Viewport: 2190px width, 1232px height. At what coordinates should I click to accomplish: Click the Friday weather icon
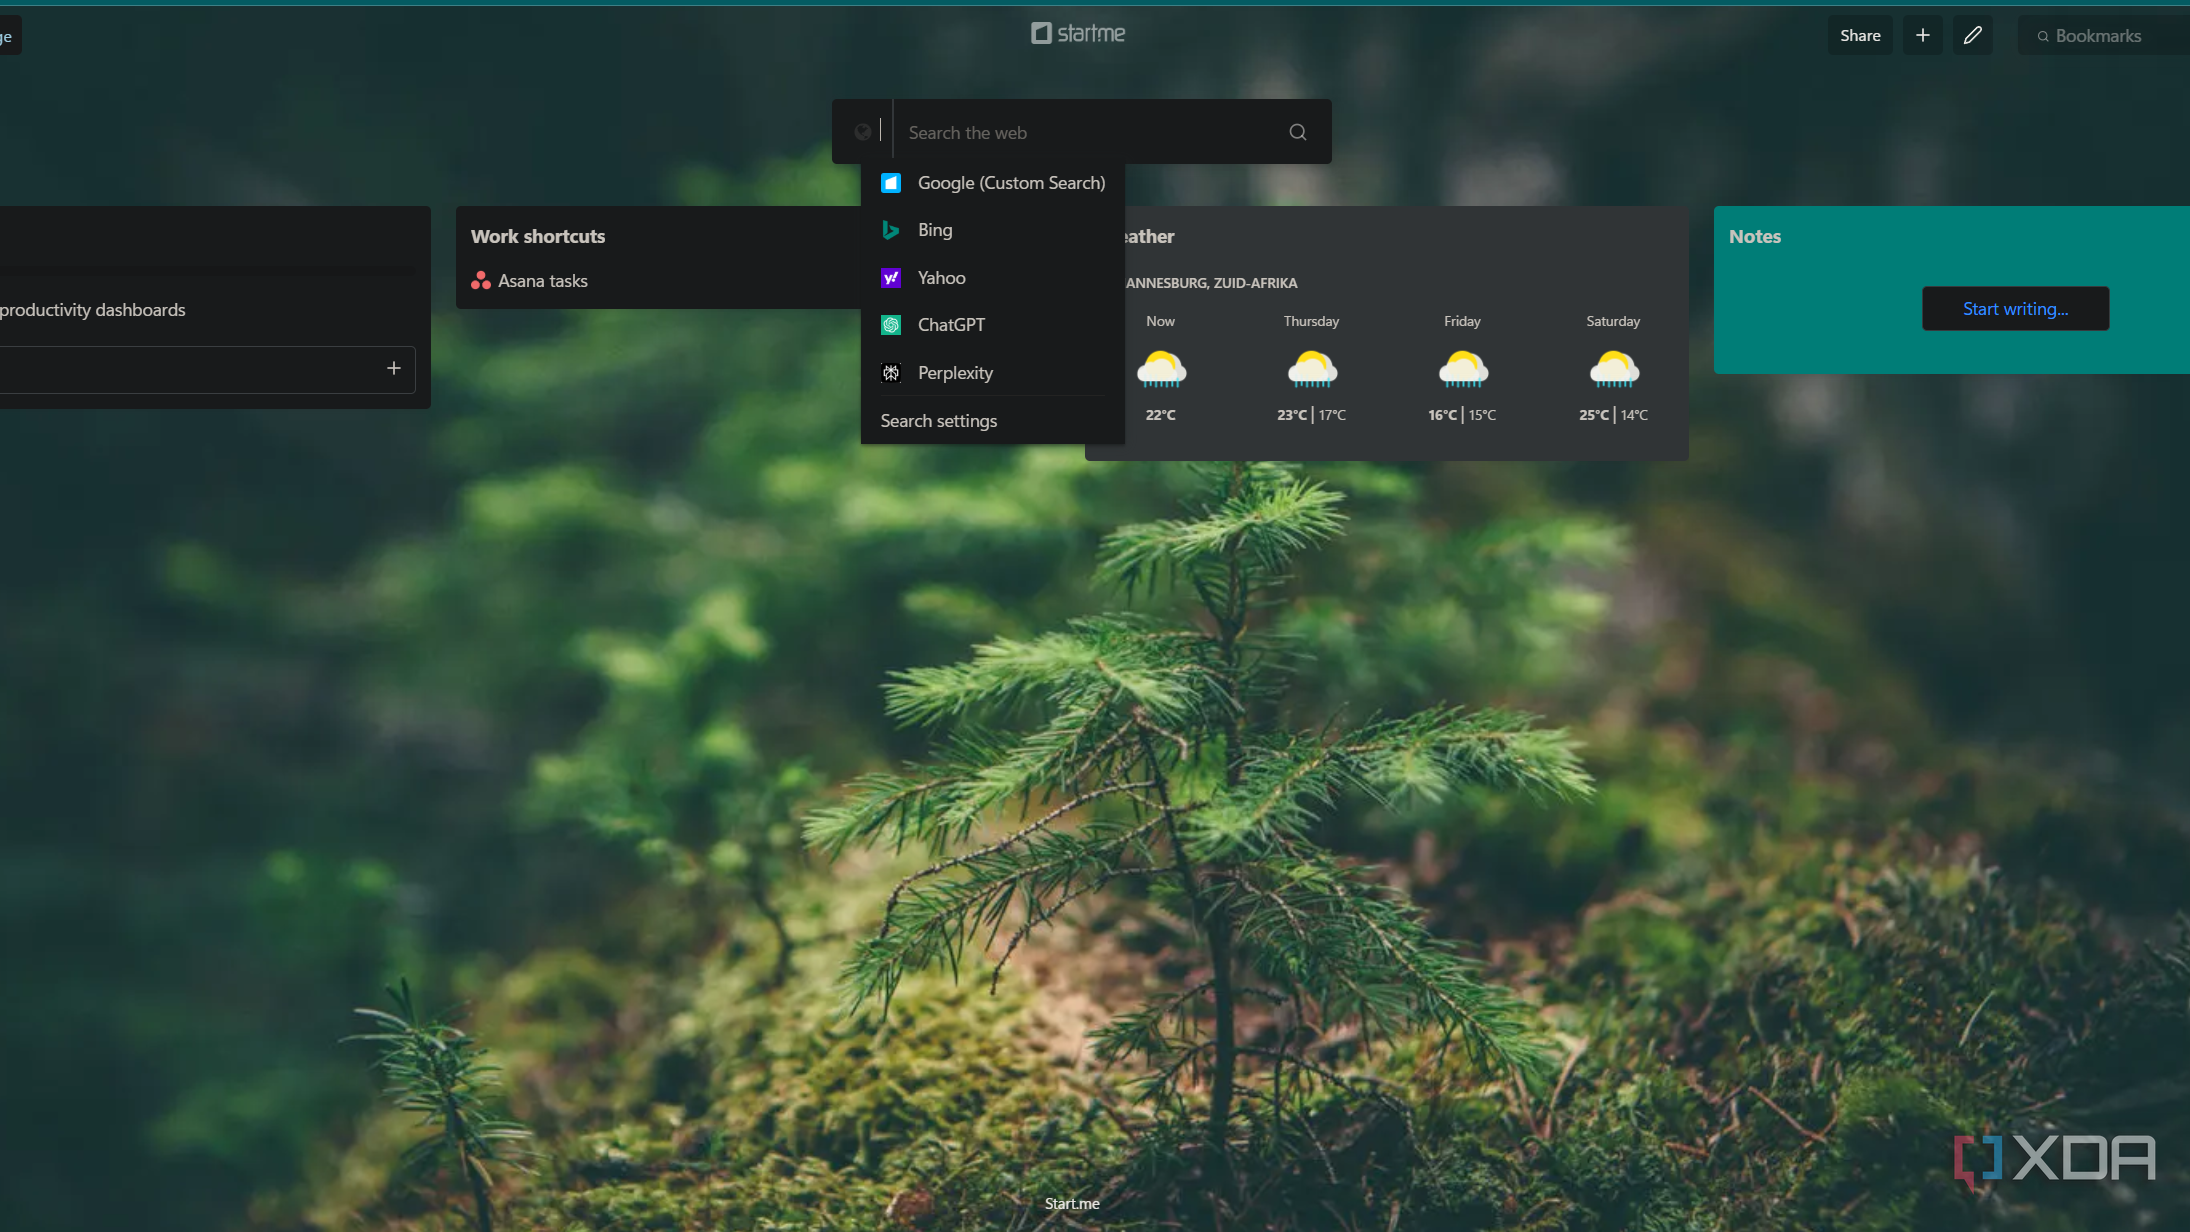(1463, 369)
